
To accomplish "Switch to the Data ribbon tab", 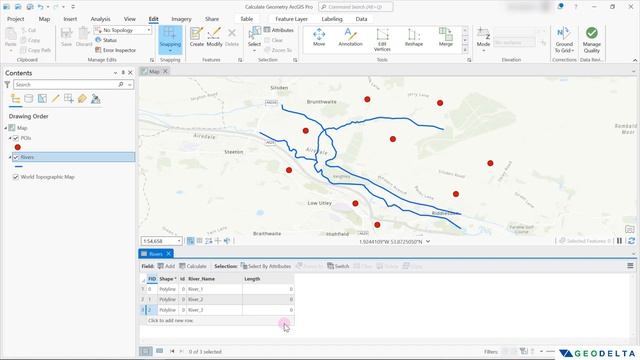I will click(361, 19).
